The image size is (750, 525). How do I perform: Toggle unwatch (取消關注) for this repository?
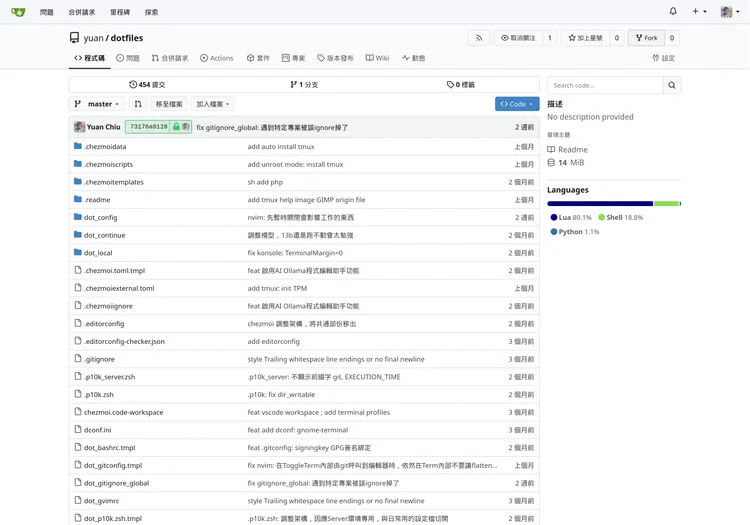517,38
